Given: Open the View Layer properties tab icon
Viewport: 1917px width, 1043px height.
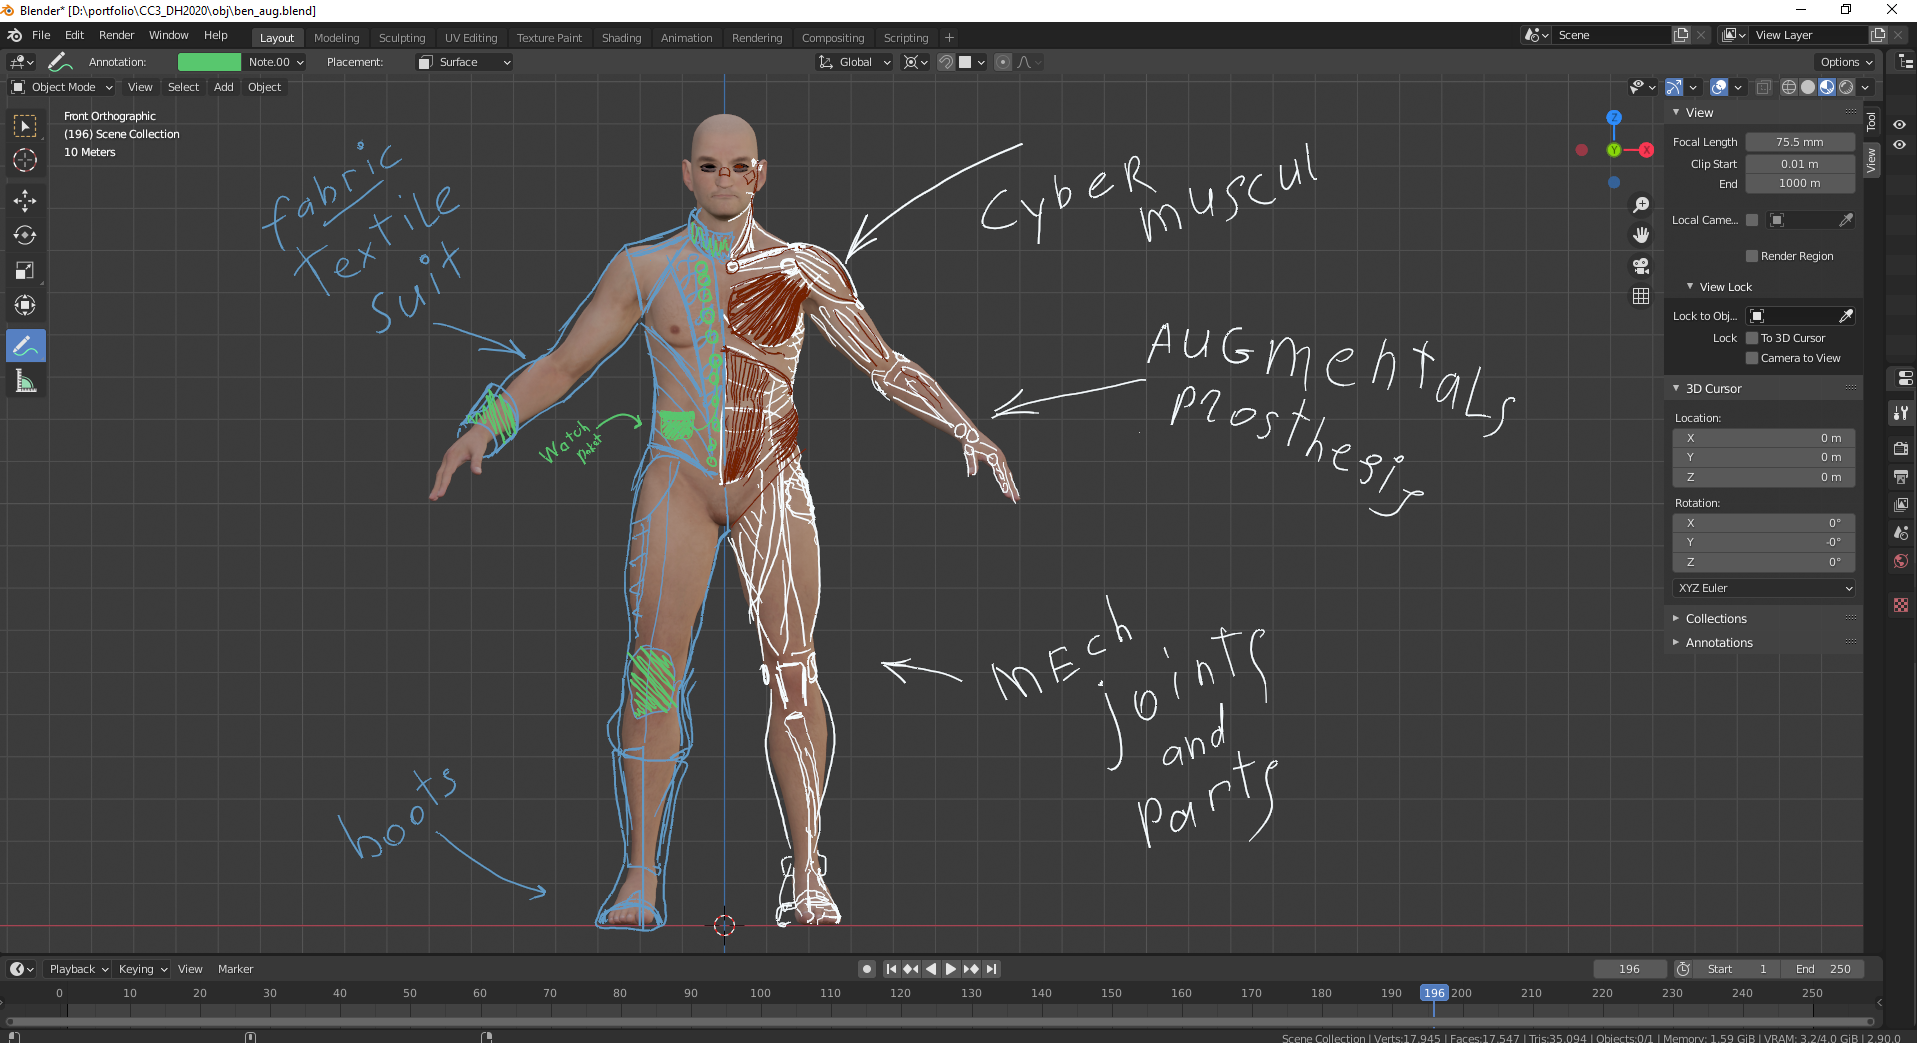Looking at the screenshot, I should [x=1901, y=505].
